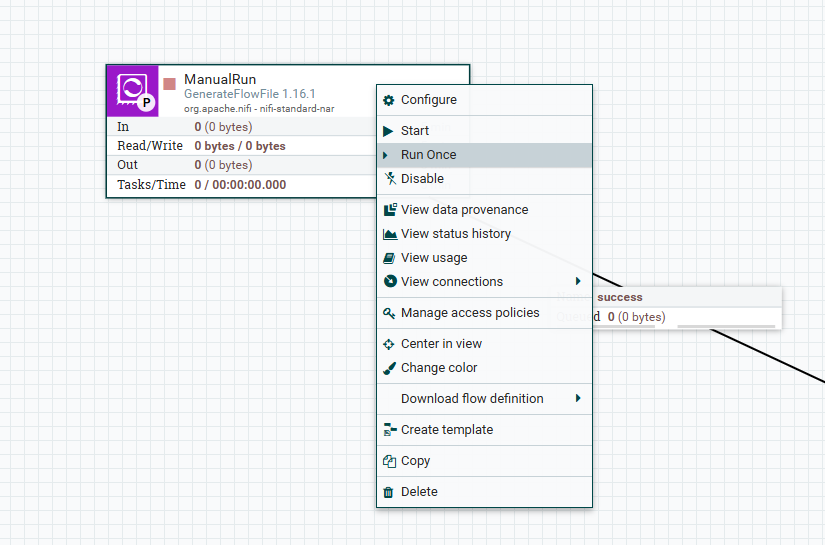Click the GenerateFlowFile 1.16.1 type label

tap(249, 94)
